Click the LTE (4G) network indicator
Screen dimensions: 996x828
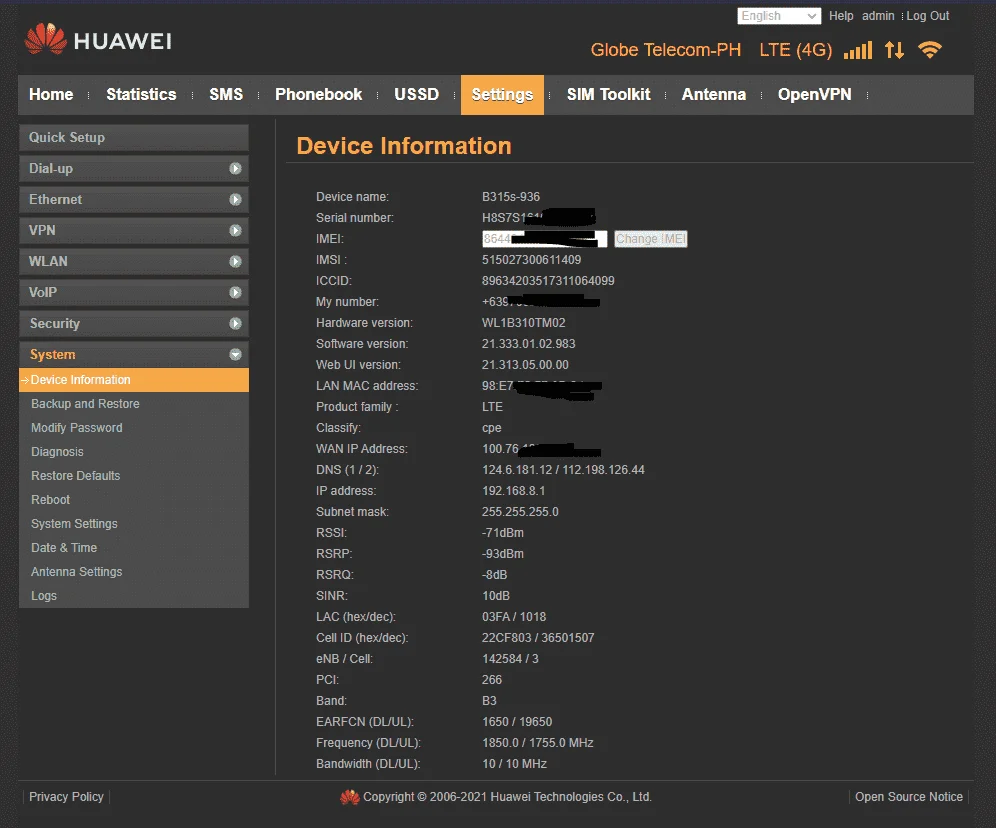[x=796, y=50]
